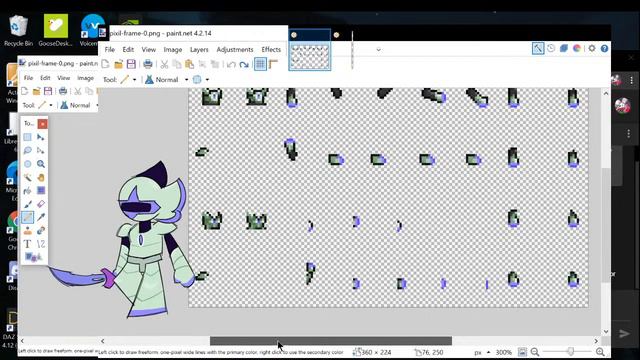Screen dimensions: 640x360
Task: Click Print icon in front window toolbar
Action: click(148, 64)
